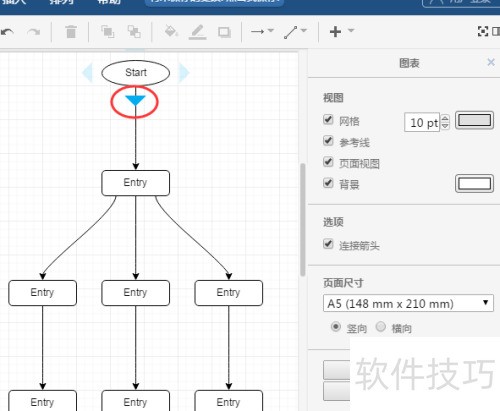Disable the 连接箭头 checkbox
Screen dimensions: 500x411
328,244
